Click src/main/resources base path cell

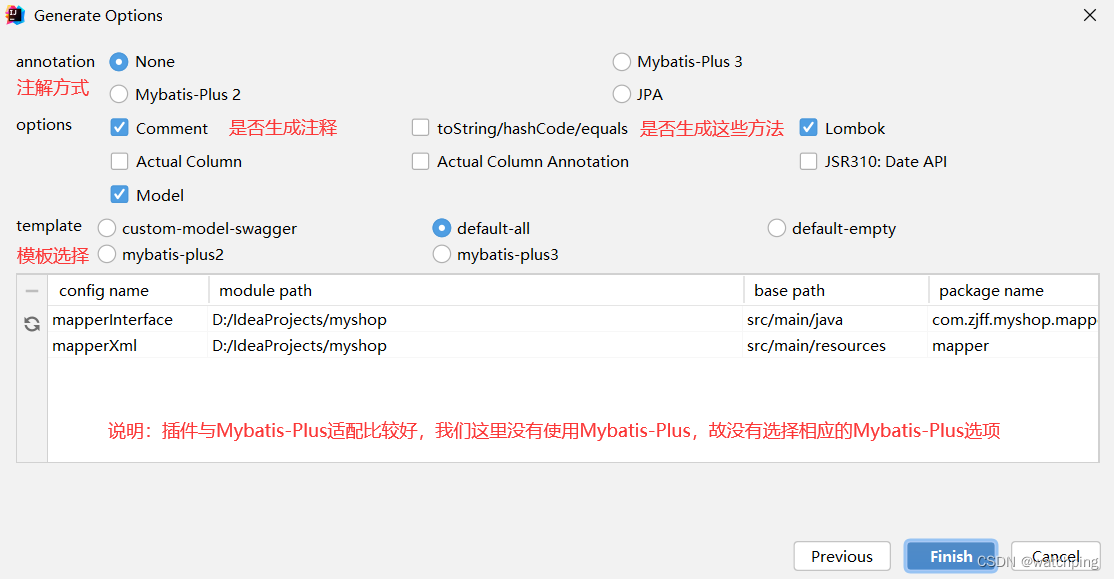click(836, 345)
